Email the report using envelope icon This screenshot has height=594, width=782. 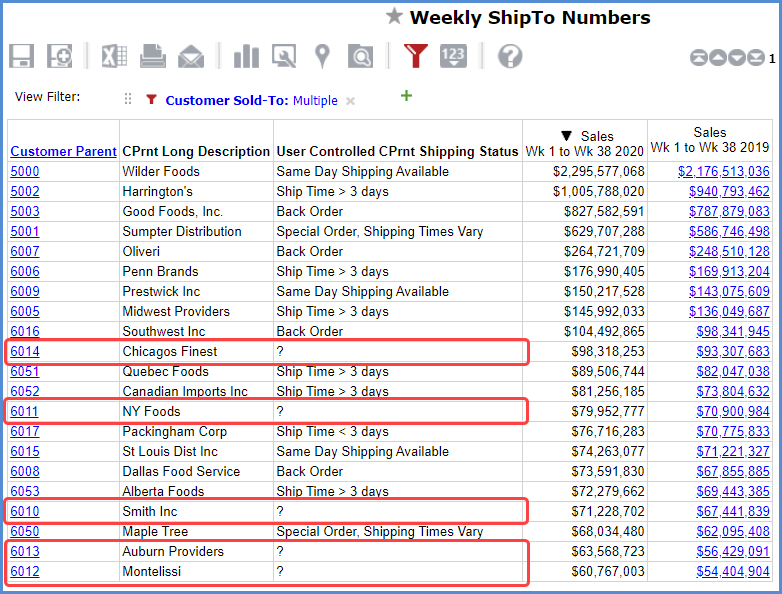(190, 56)
